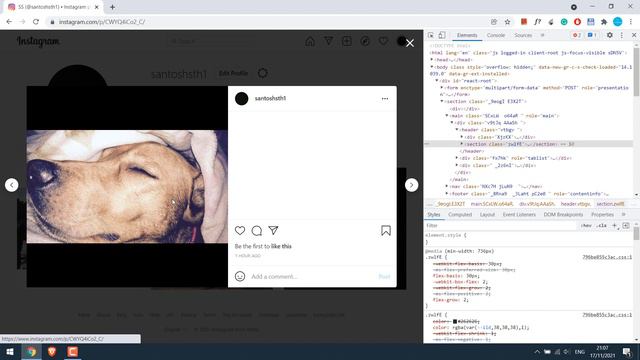The width and height of the screenshot is (640, 360).
Task: Switch to the Sources tab
Action: tap(523, 36)
